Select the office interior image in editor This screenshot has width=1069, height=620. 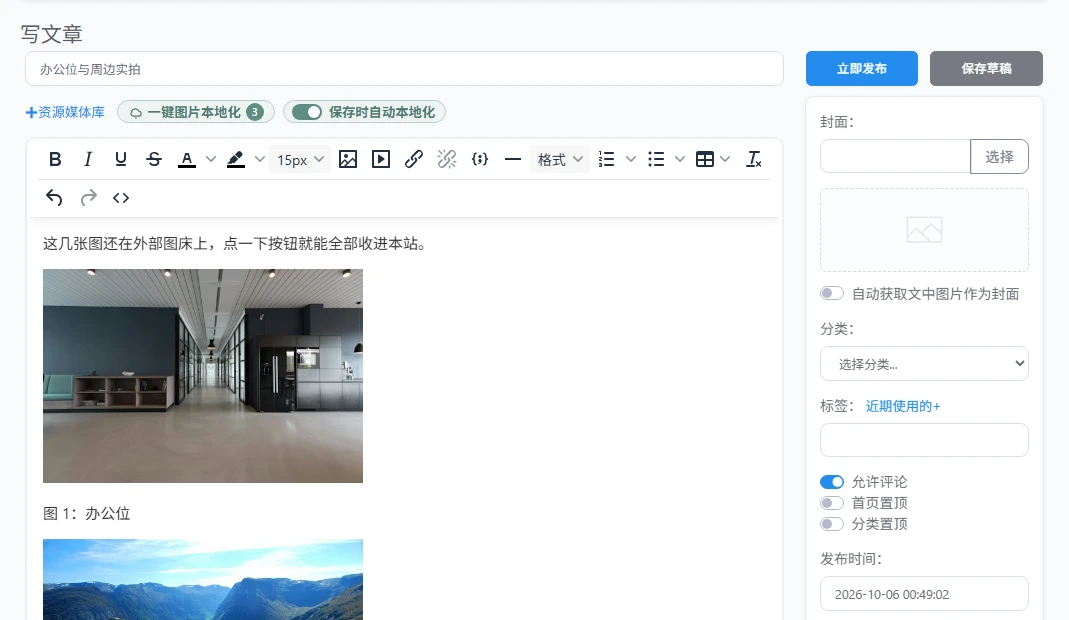pos(203,376)
